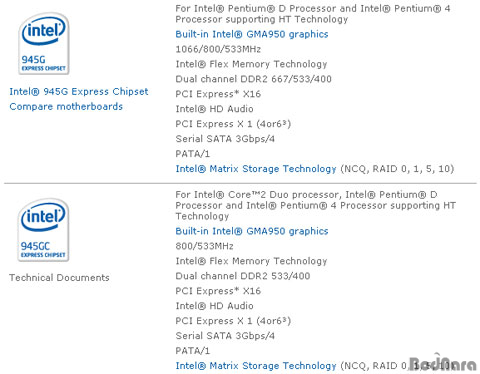480x374 pixels.
Task: Click the Intel 945G Express Chipset badge
Action: 44,43
